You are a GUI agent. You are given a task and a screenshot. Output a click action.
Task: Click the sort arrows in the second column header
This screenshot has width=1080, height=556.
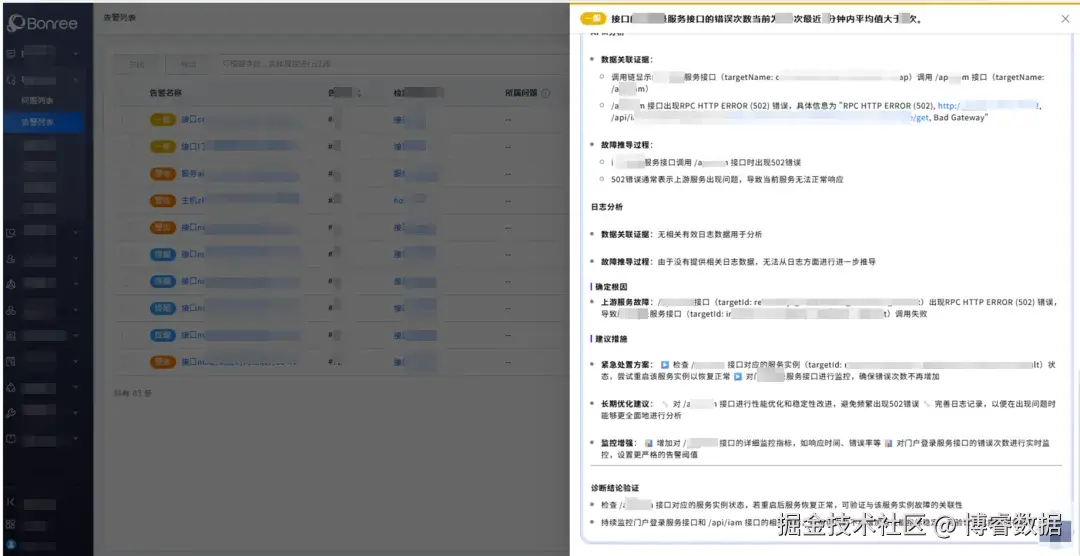tap(358, 93)
